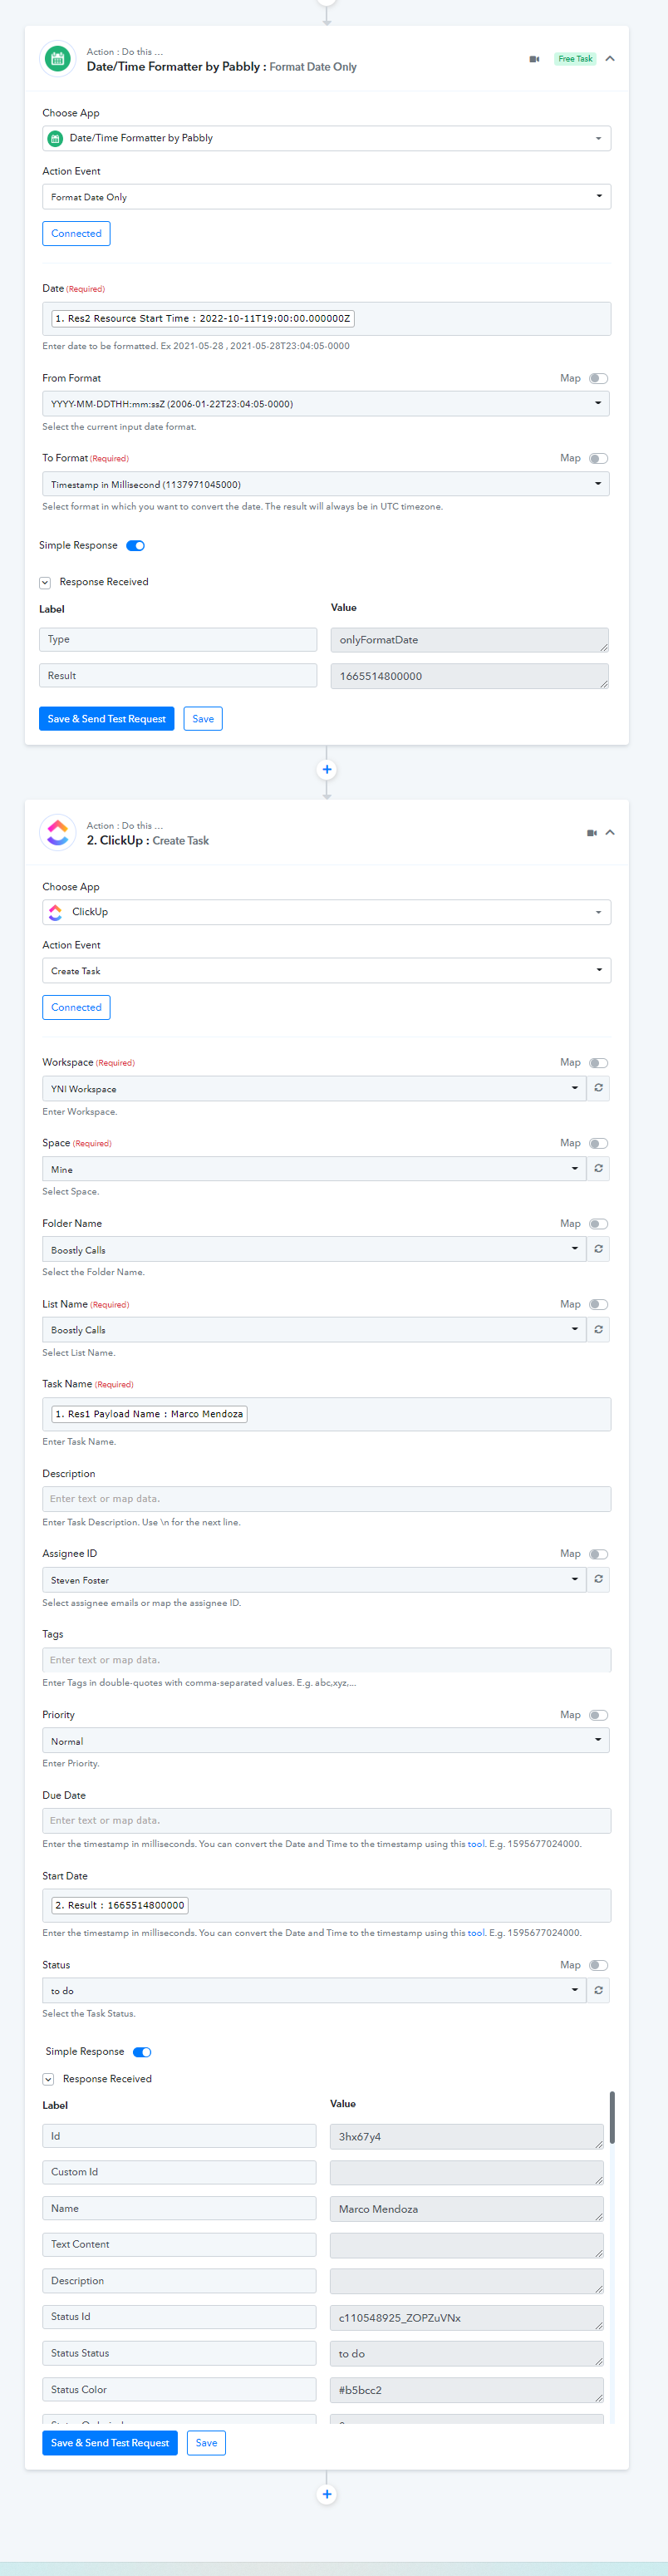Screen dimensions: 668x2576
Task: Click the video camera icon in ClickUp header
Action: tap(592, 833)
